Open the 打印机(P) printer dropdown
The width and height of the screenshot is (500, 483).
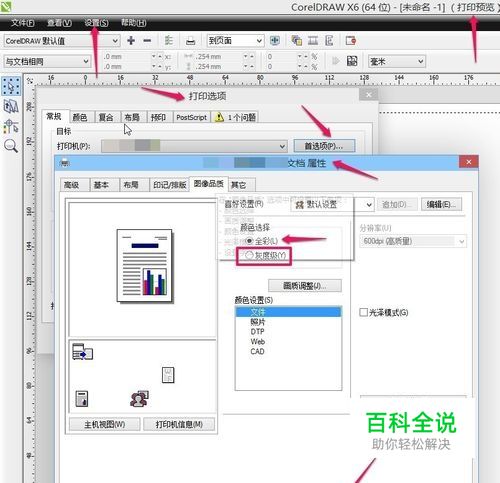pos(194,146)
